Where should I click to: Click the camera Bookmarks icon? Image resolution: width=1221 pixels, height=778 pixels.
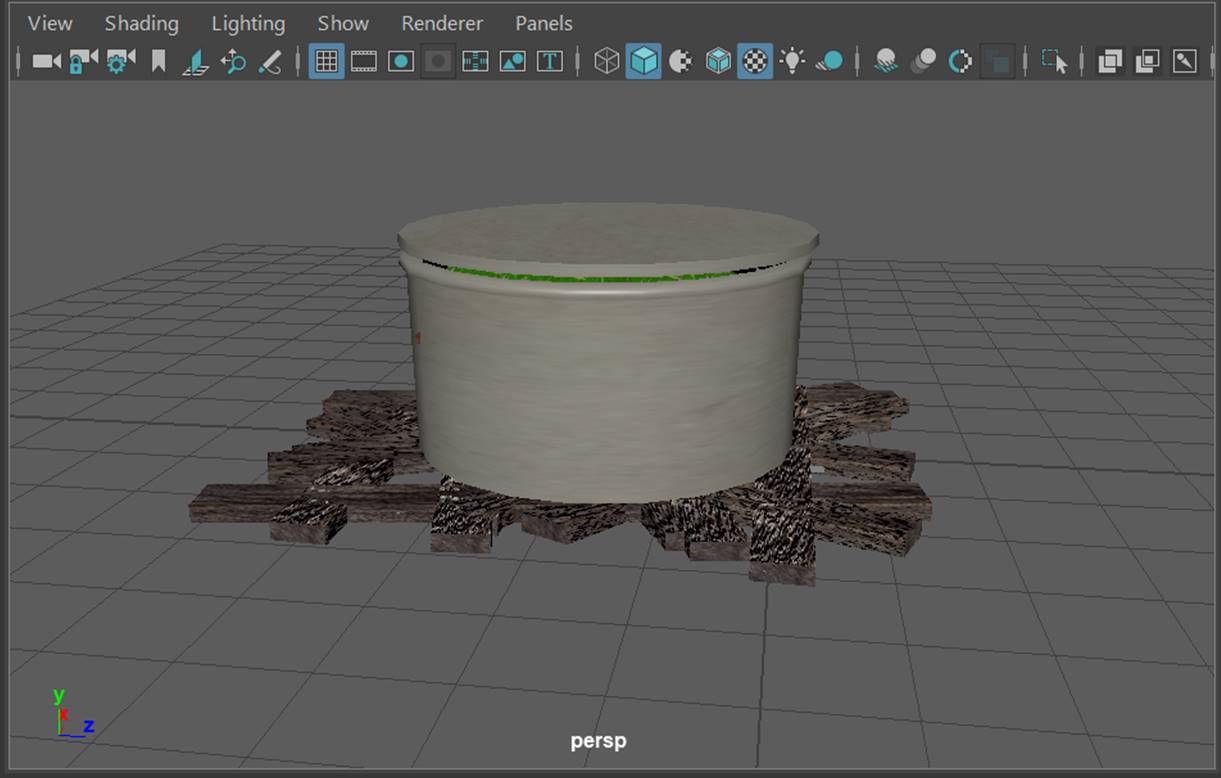158,61
